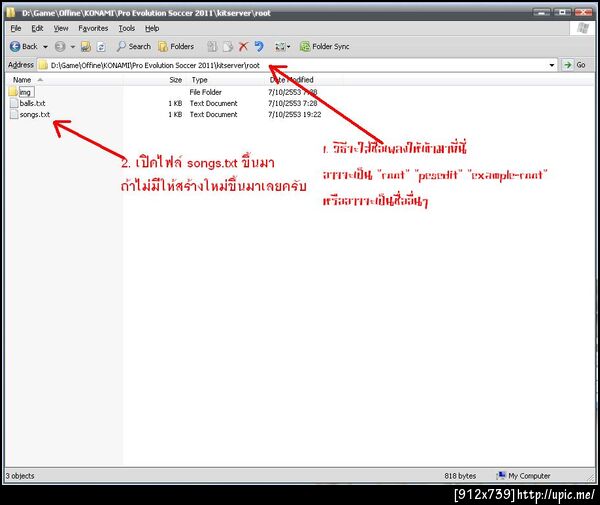Image resolution: width=600 pixels, height=505 pixels.
Task: Open the Forward history dropdown arrow
Action: click(x=73, y=47)
